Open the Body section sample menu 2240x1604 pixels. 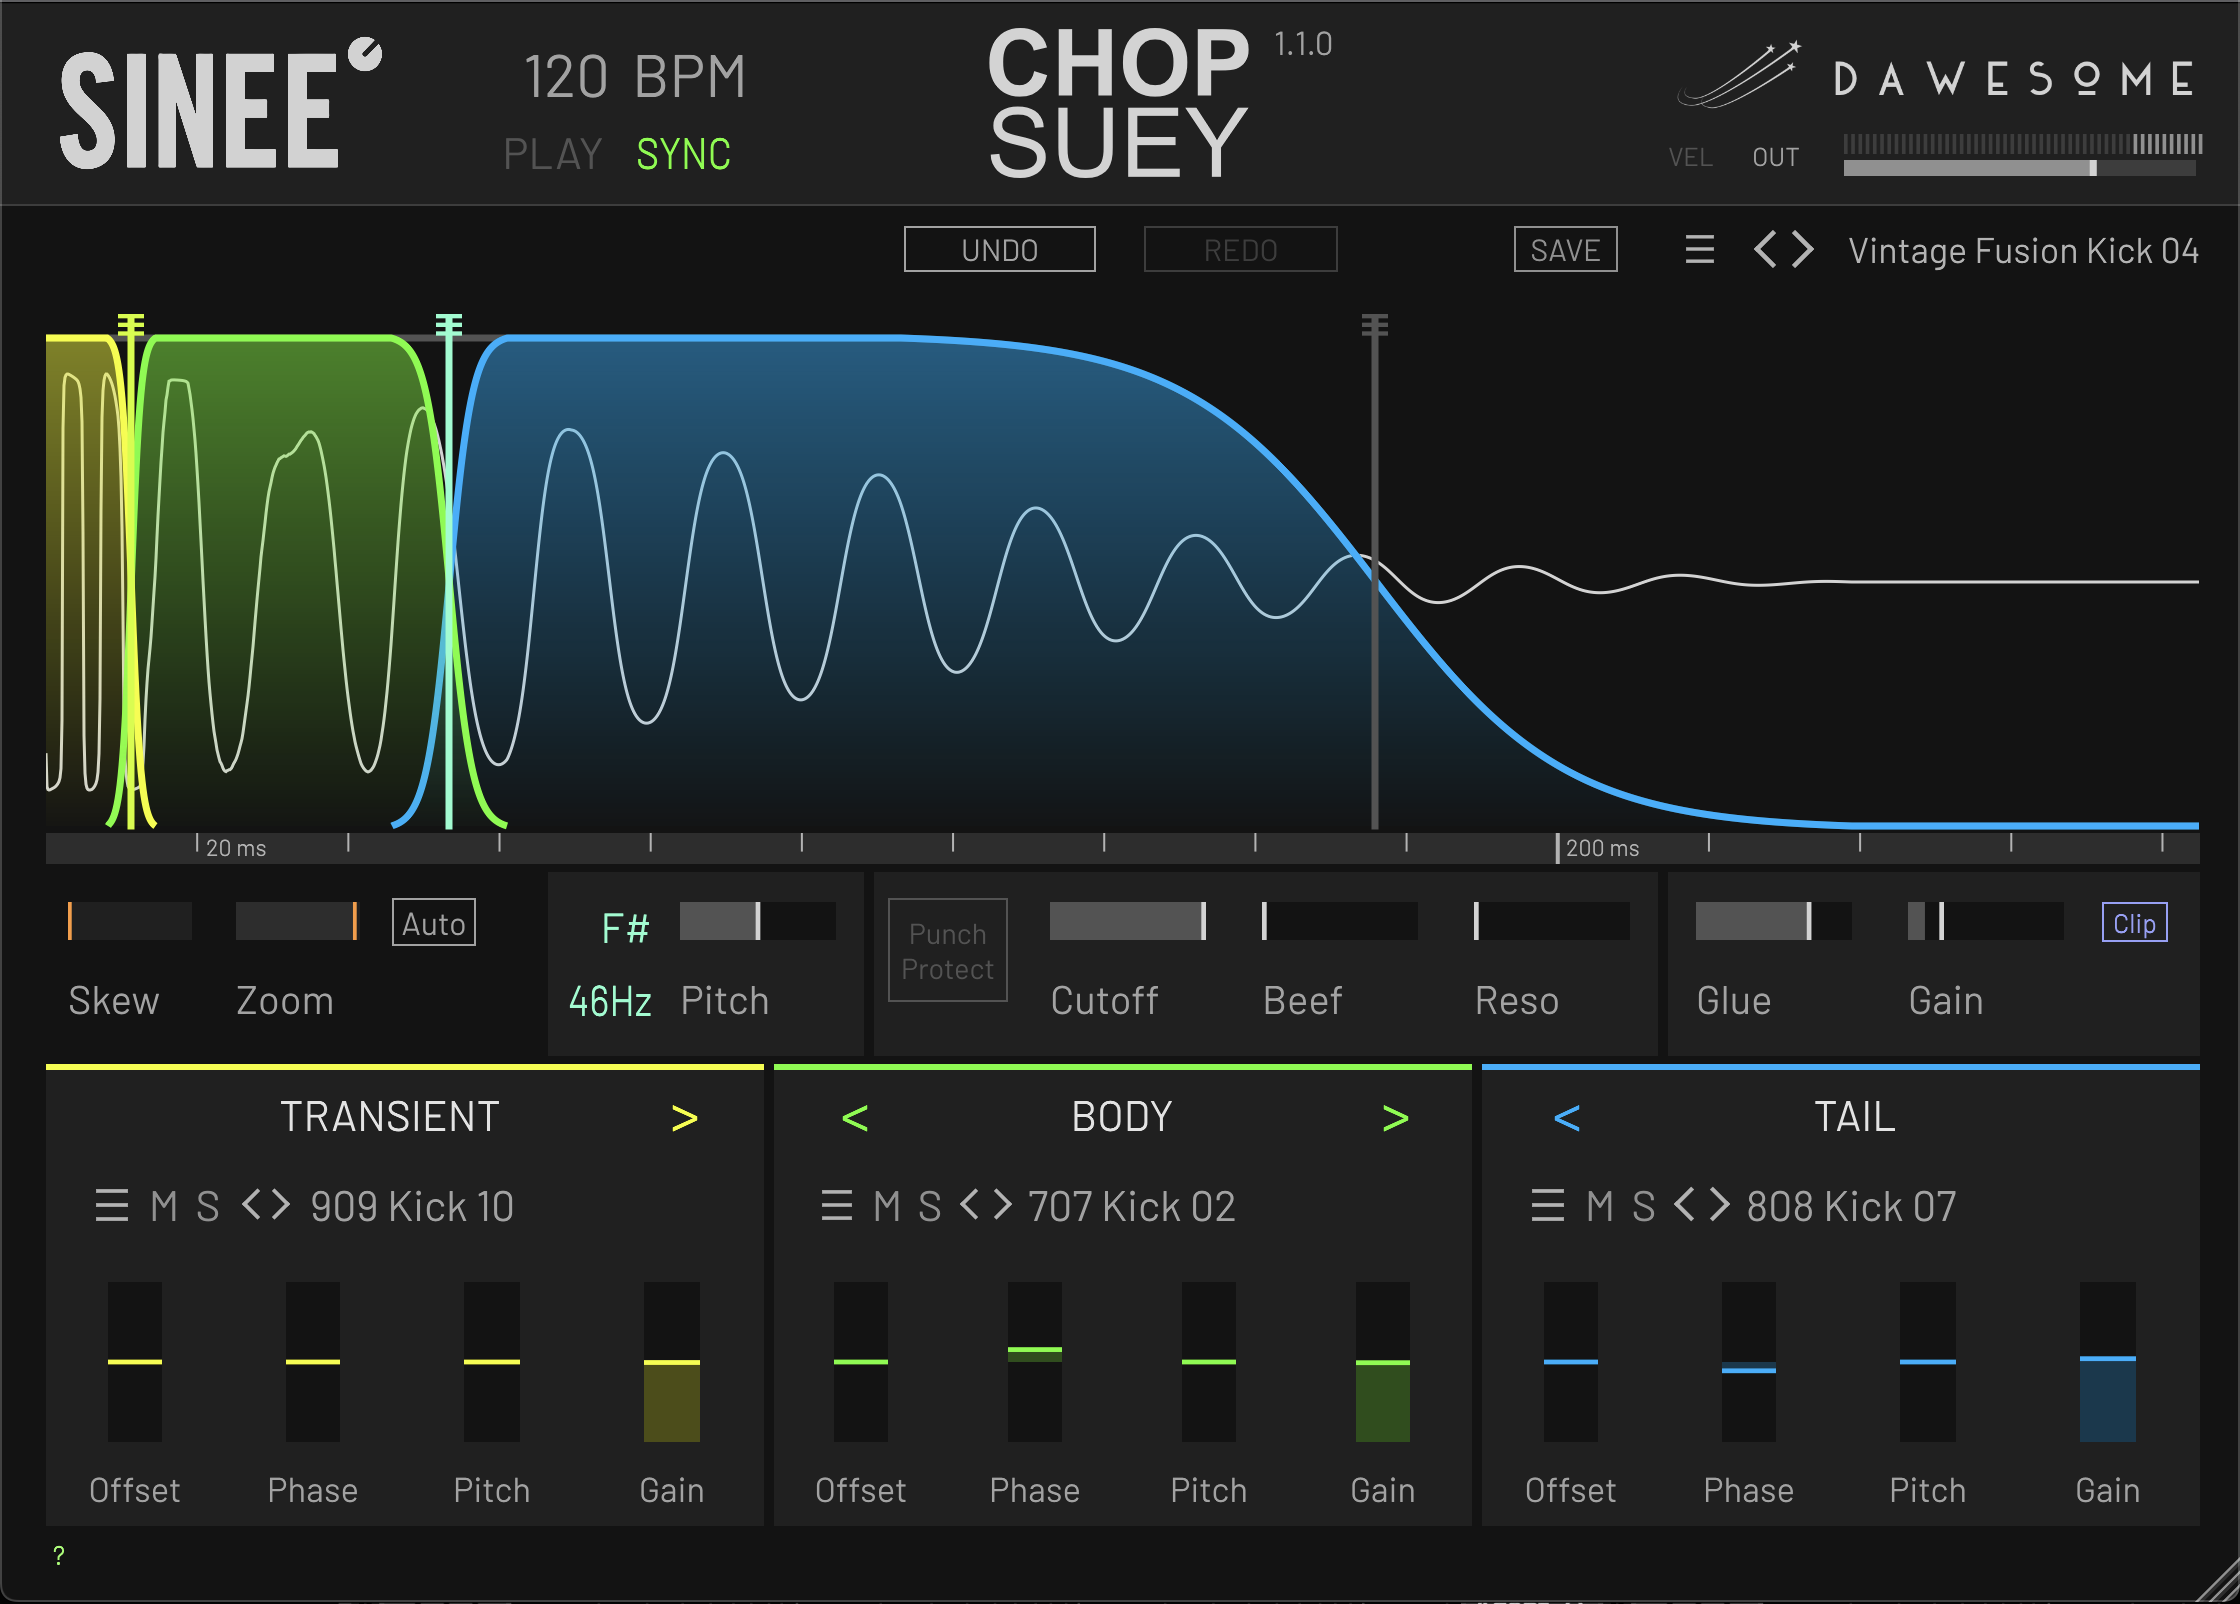pyautogui.click(x=837, y=1206)
